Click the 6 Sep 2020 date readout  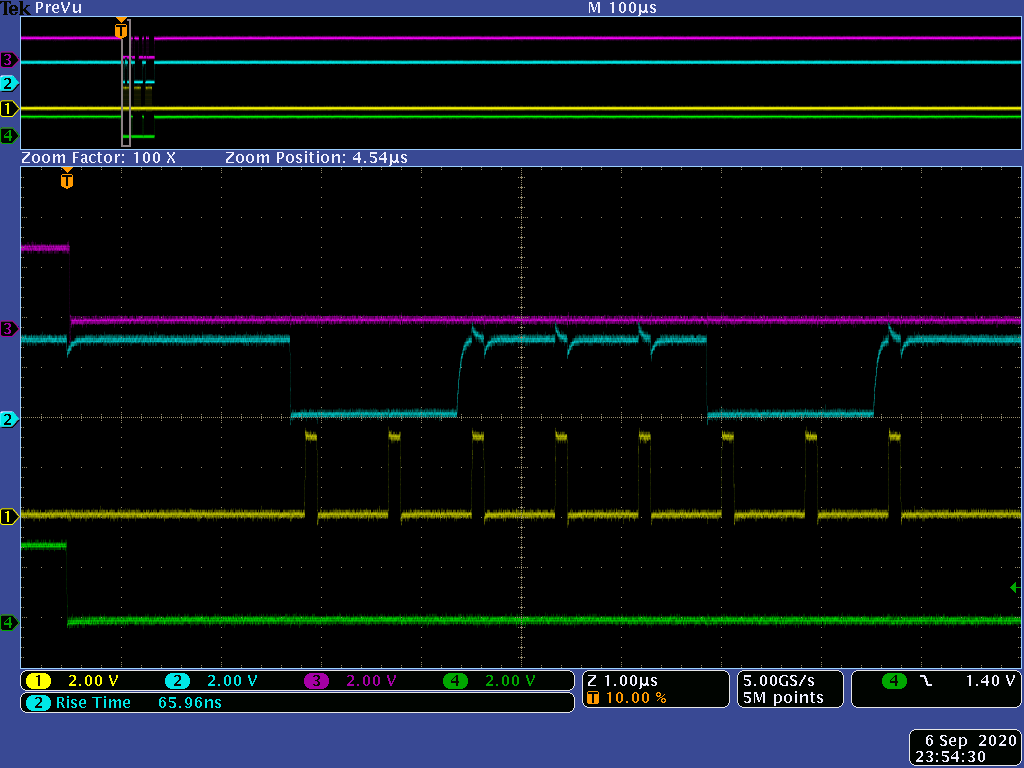tap(971, 741)
